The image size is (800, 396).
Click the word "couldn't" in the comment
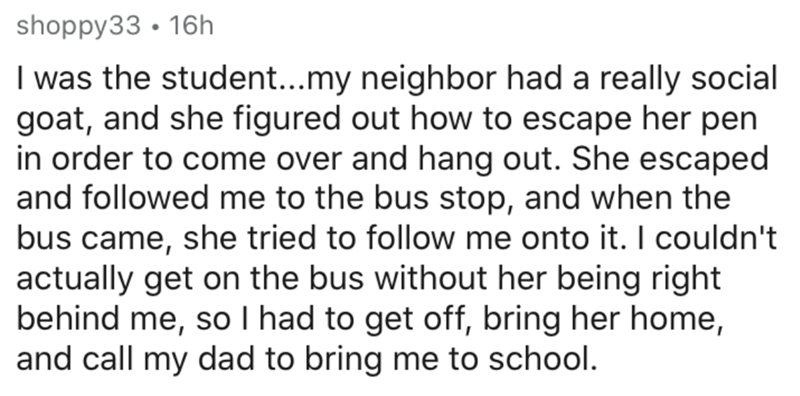(x=716, y=238)
